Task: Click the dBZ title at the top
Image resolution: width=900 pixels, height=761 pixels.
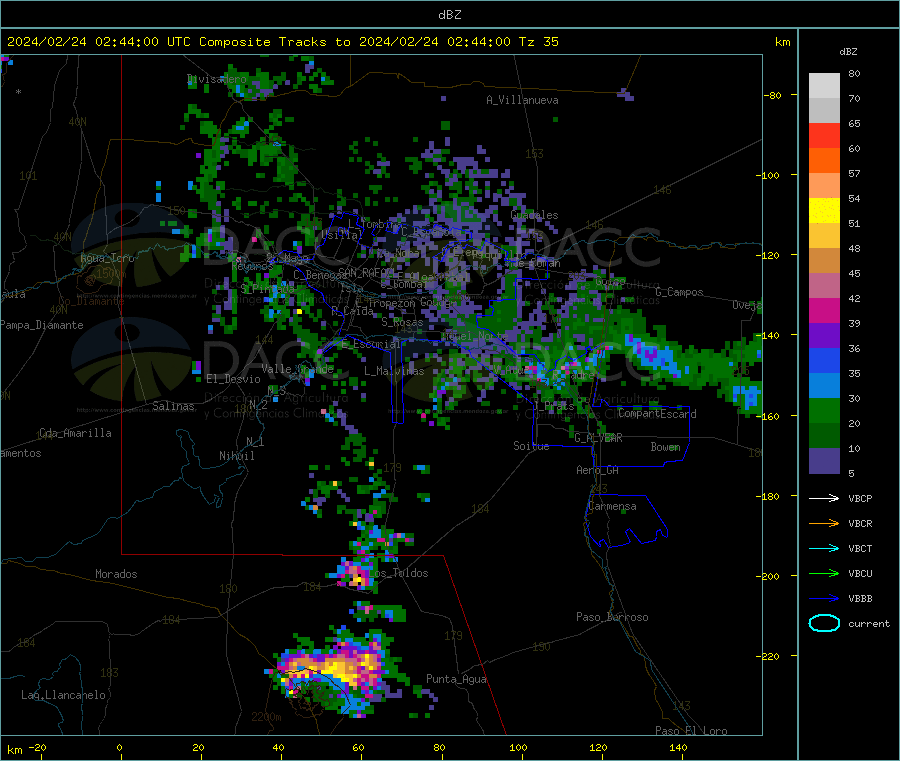Action: [x=449, y=14]
